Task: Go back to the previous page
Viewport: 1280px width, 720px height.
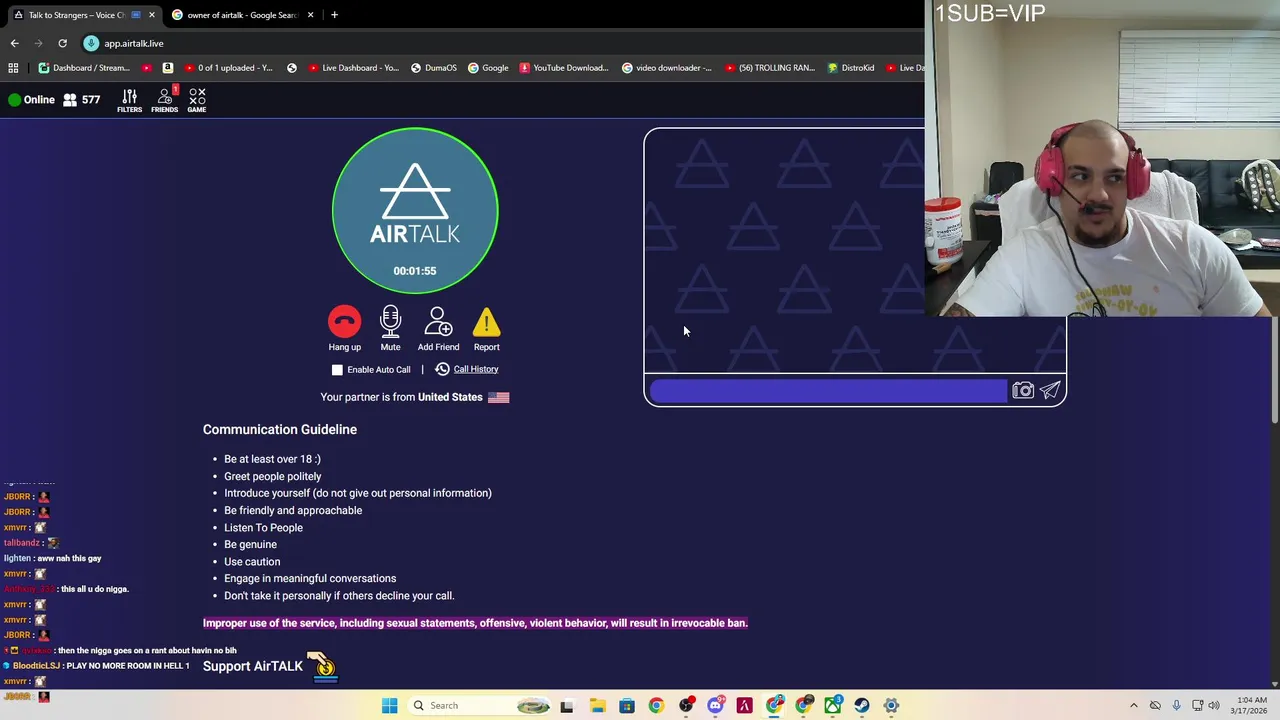Action: pos(14,43)
